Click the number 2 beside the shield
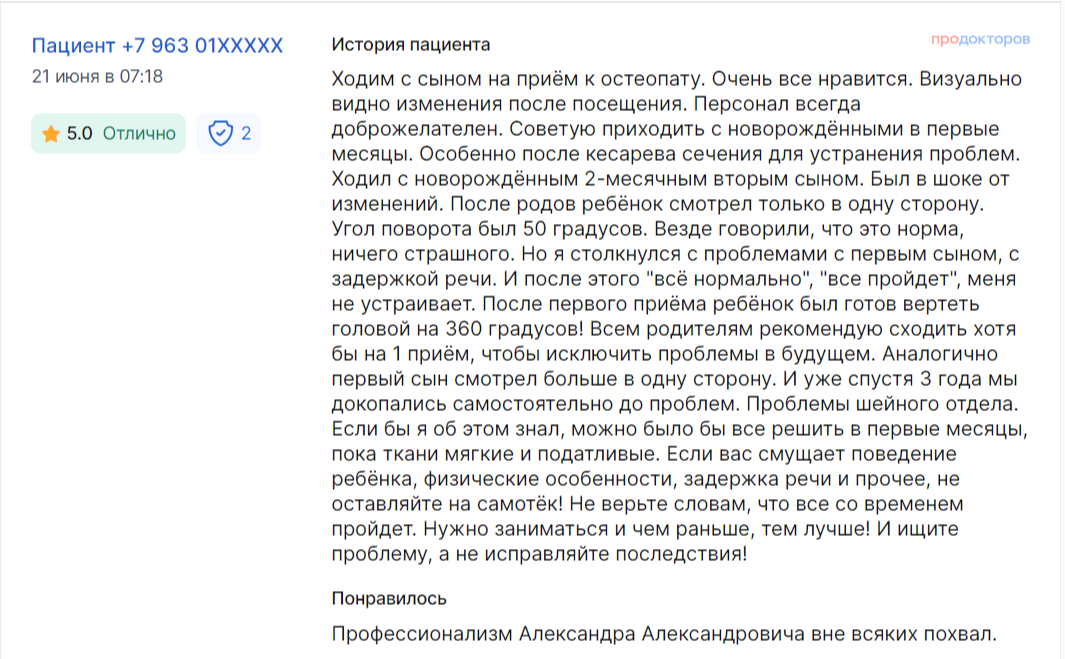Screen dimensions: 1065x659 246,133
